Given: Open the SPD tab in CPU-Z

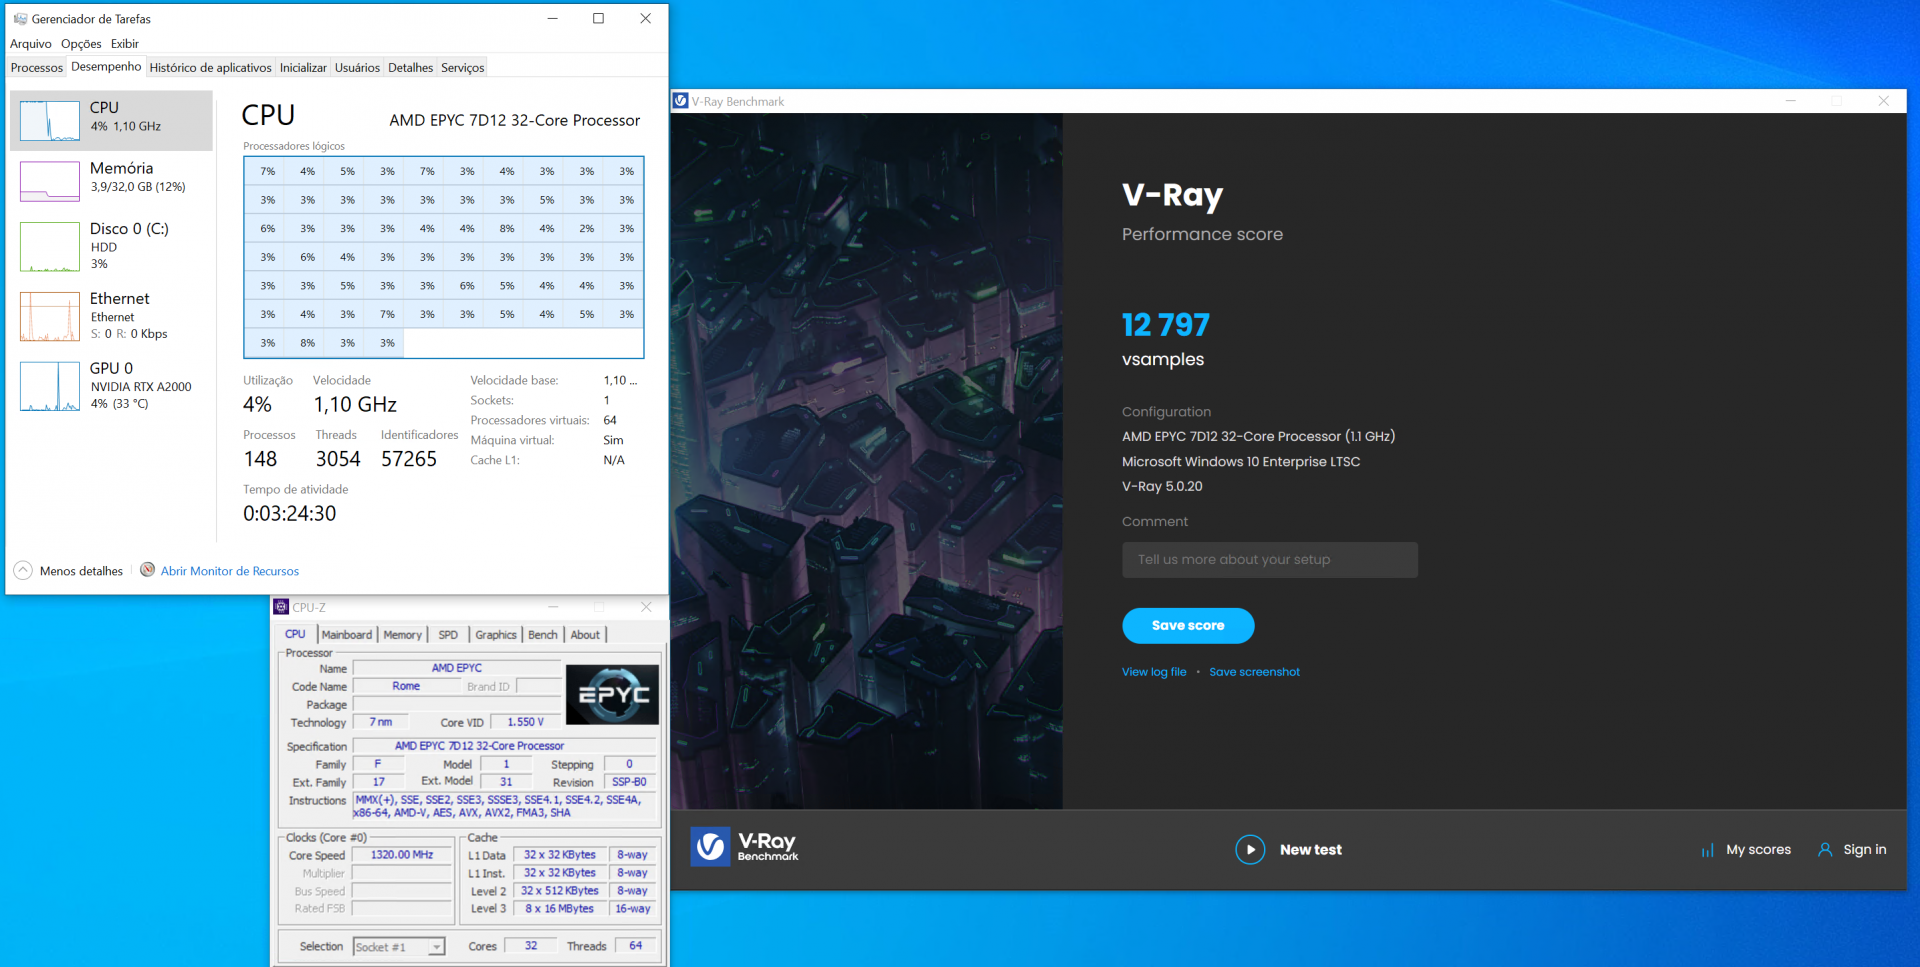Looking at the screenshot, I should coord(448,635).
